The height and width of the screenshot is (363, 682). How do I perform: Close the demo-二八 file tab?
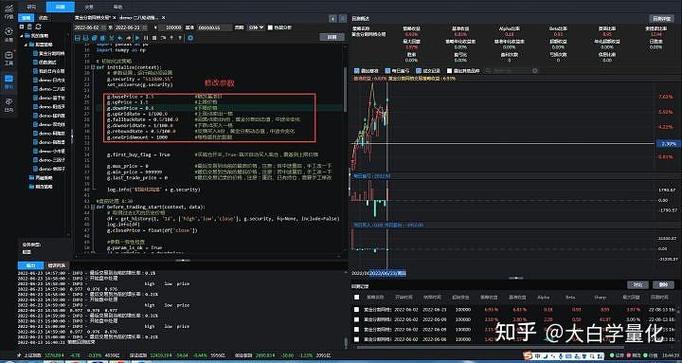(x=164, y=18)
